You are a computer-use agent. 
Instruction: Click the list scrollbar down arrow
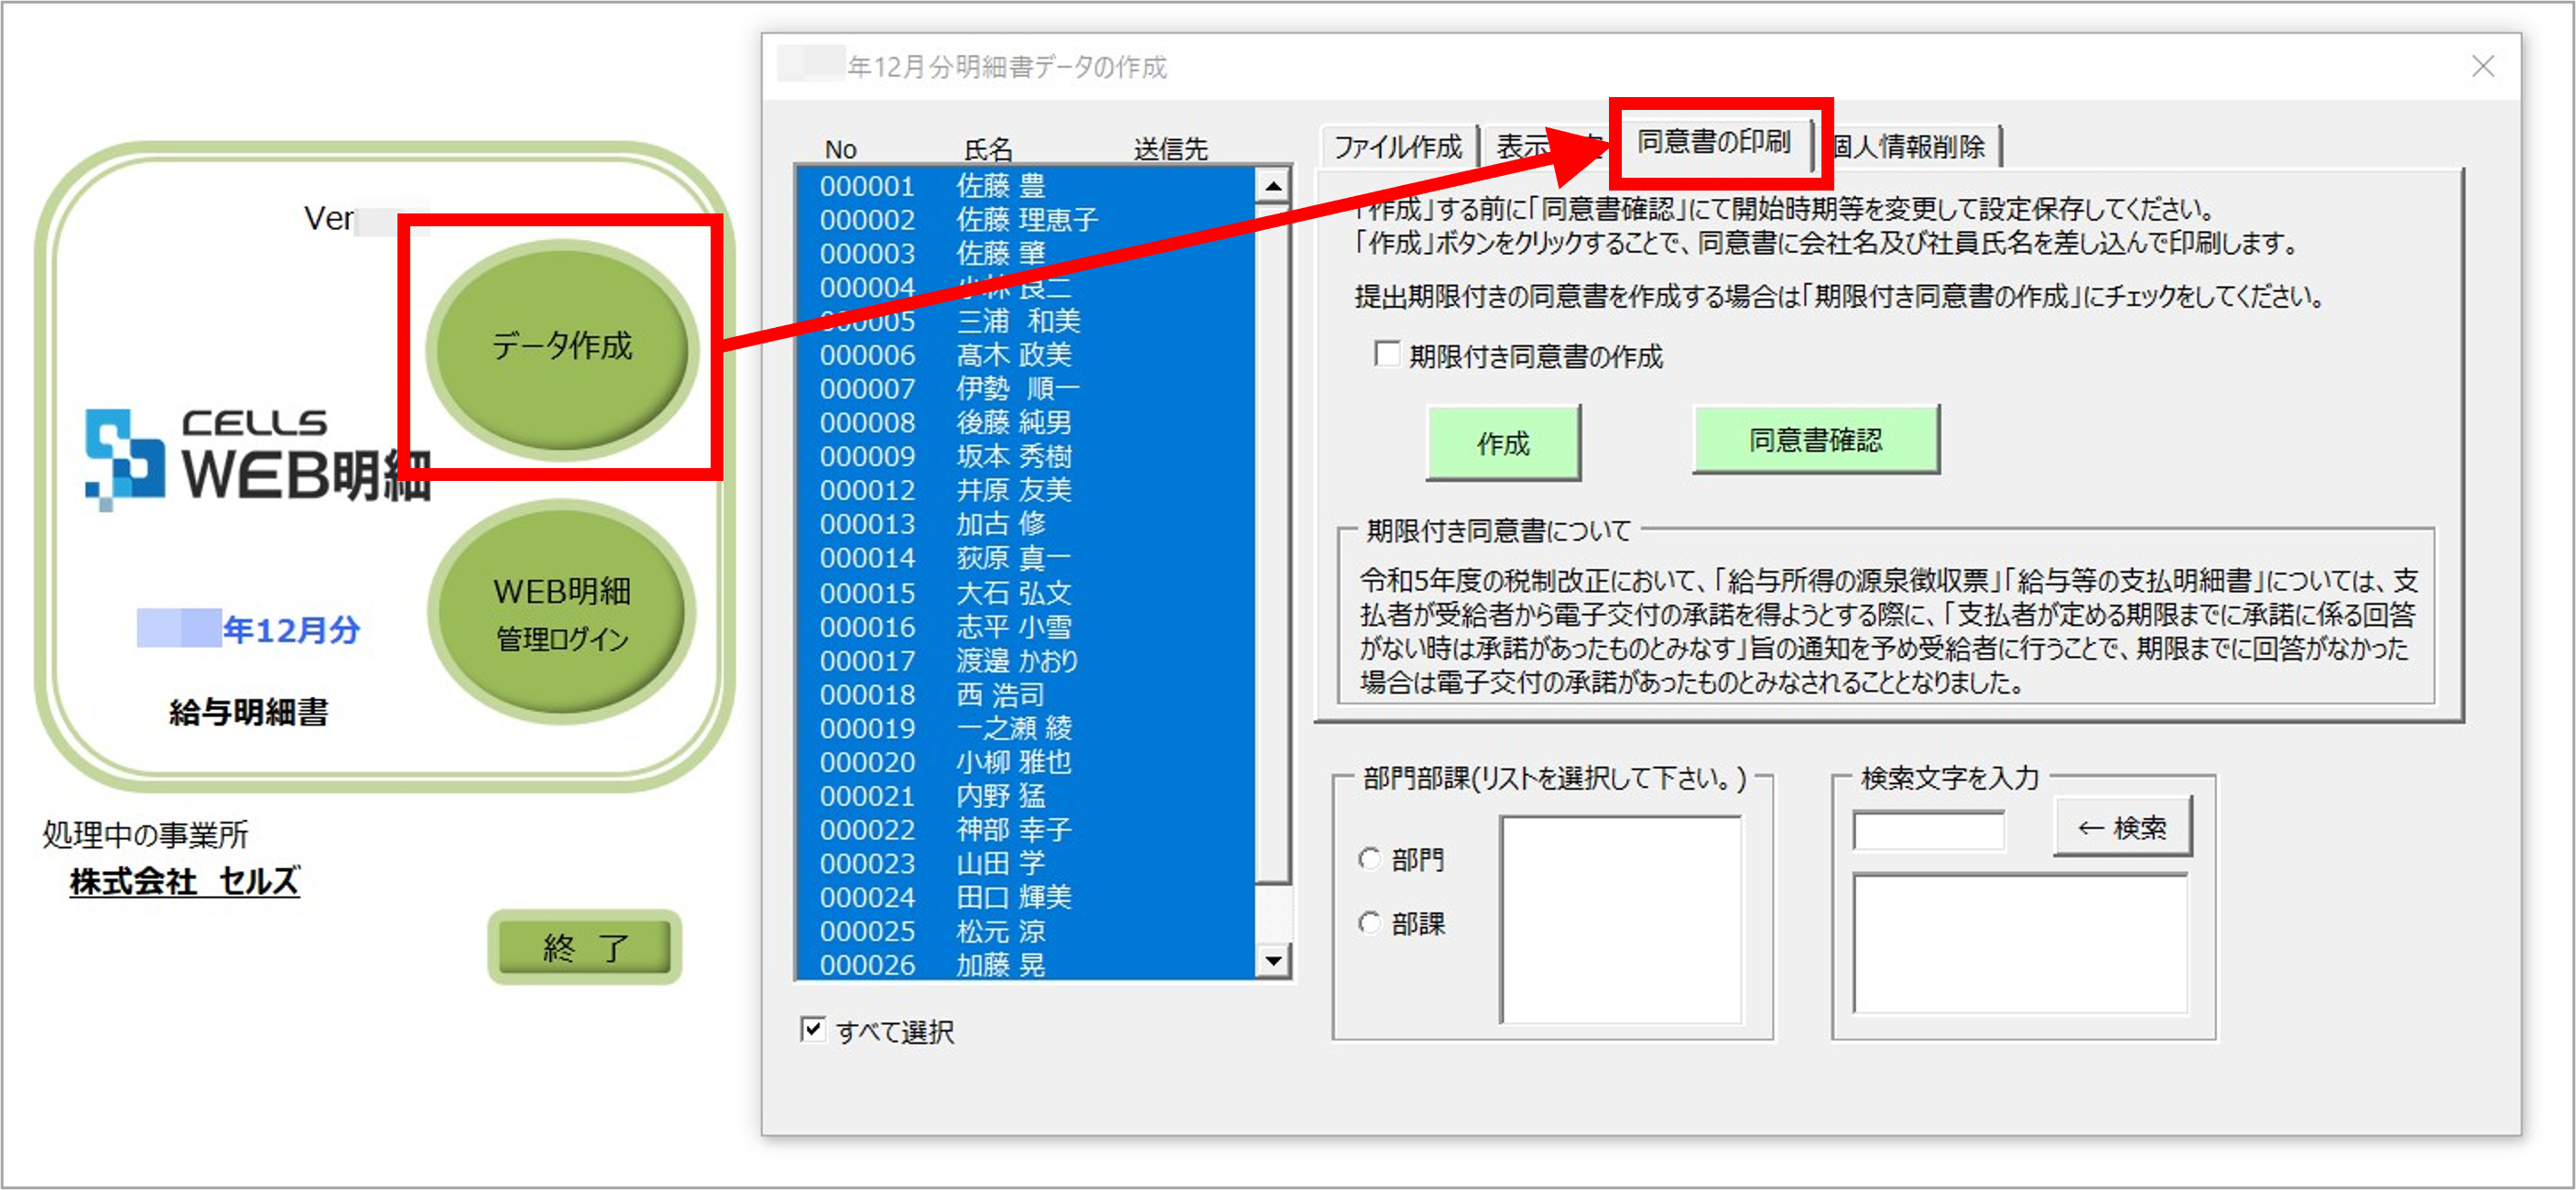tap(1271, 961)
